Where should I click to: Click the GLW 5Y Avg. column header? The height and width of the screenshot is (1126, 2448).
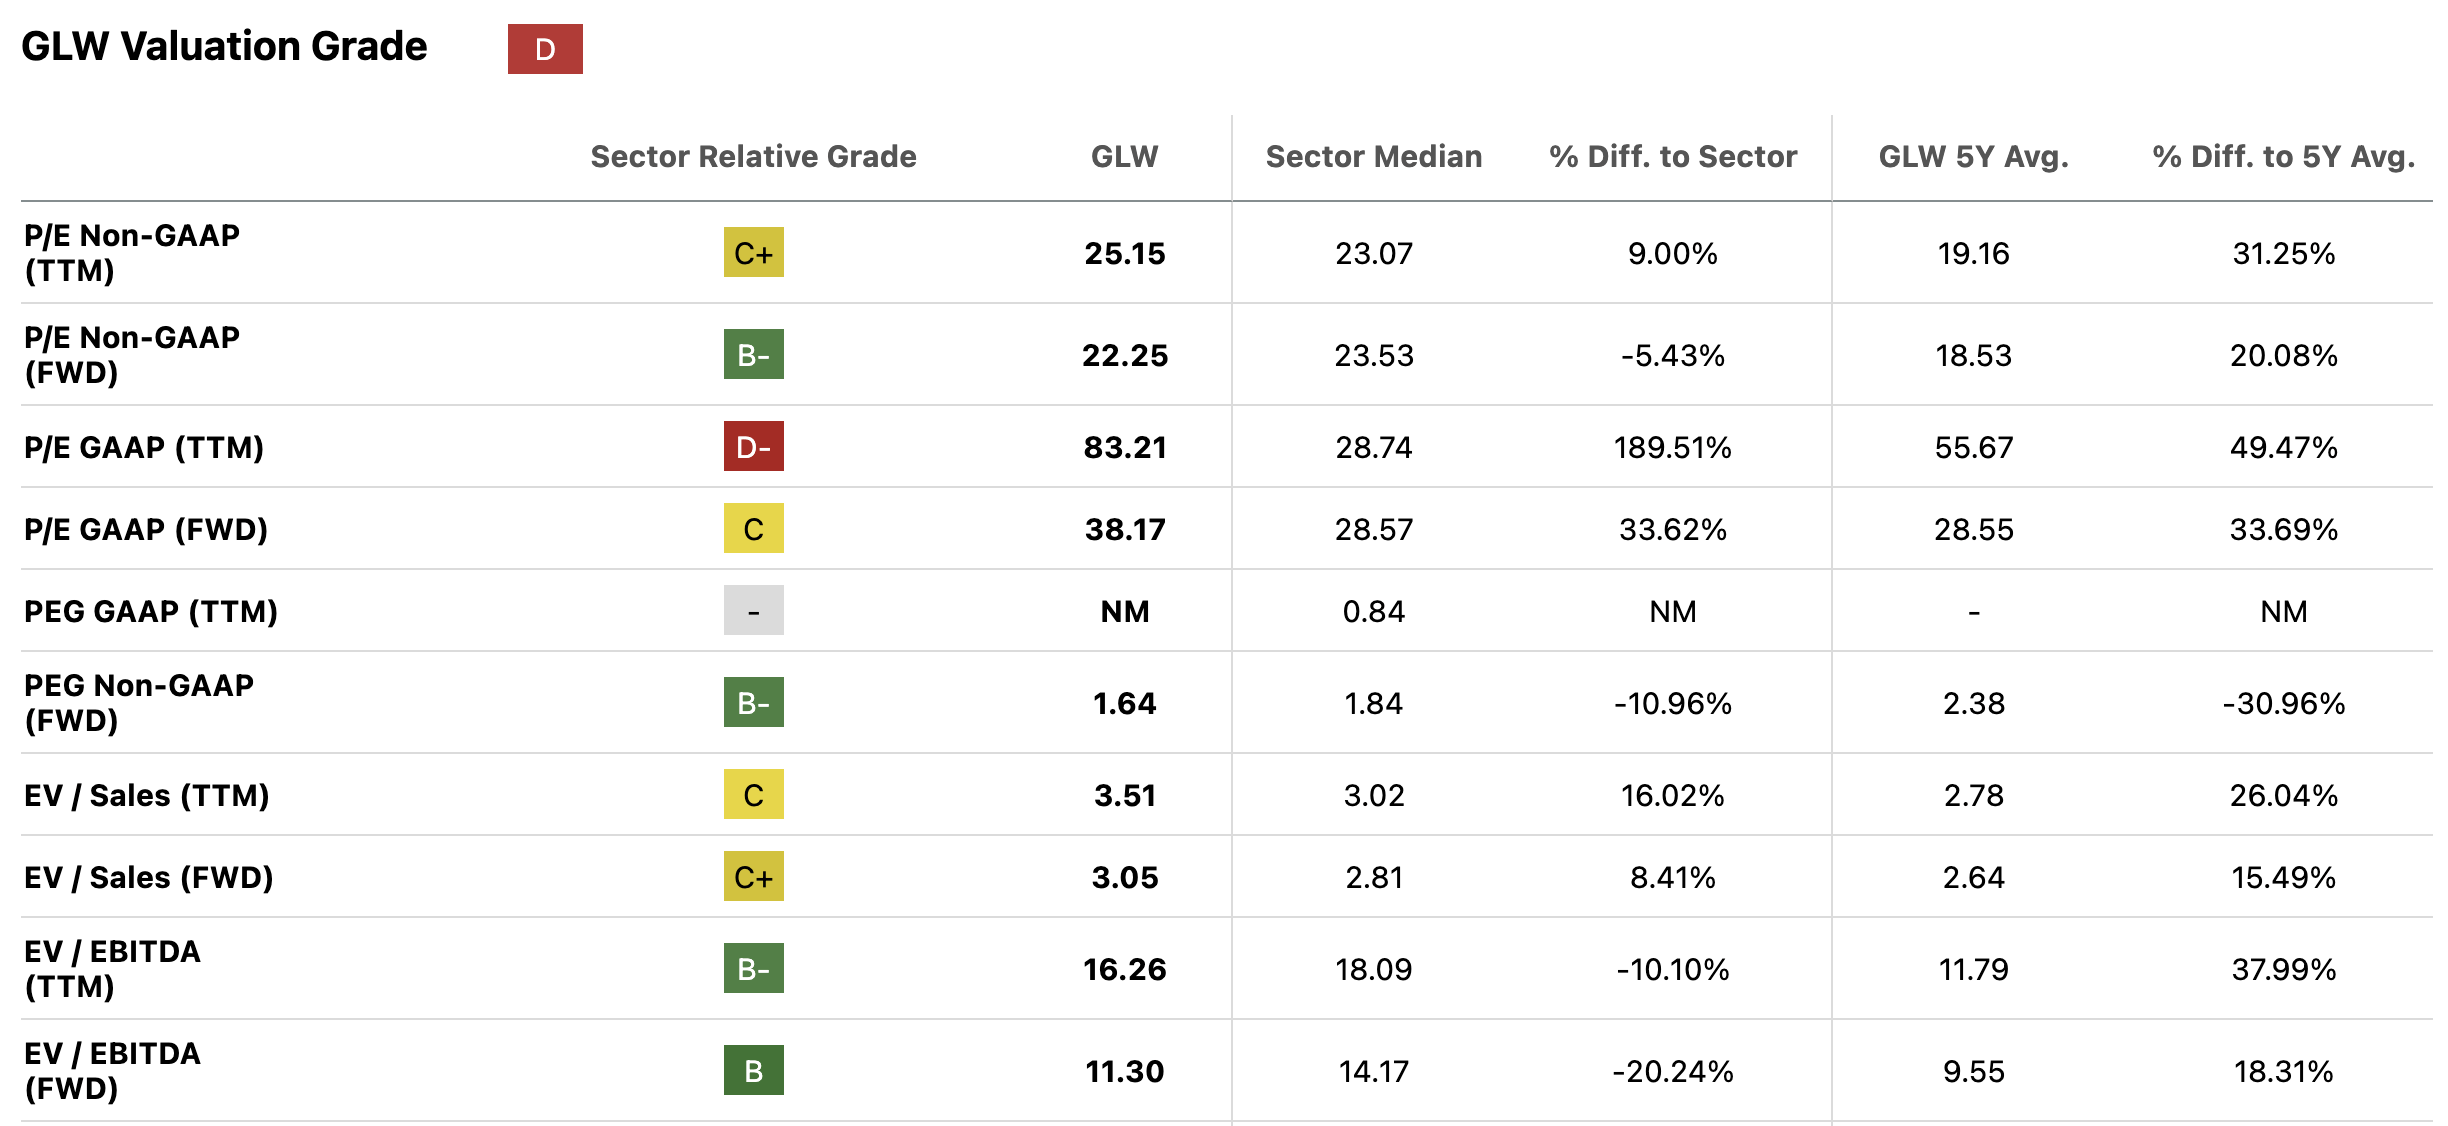[x=1973, y=157]
